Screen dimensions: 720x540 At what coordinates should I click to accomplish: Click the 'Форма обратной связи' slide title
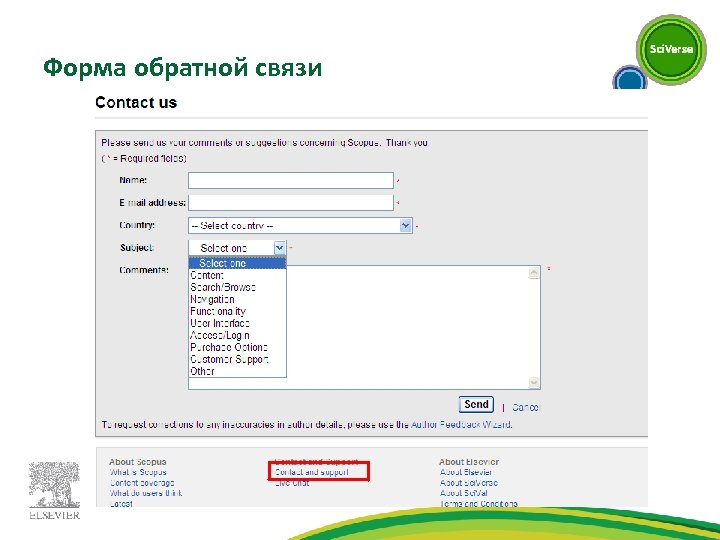coord(183,68)
